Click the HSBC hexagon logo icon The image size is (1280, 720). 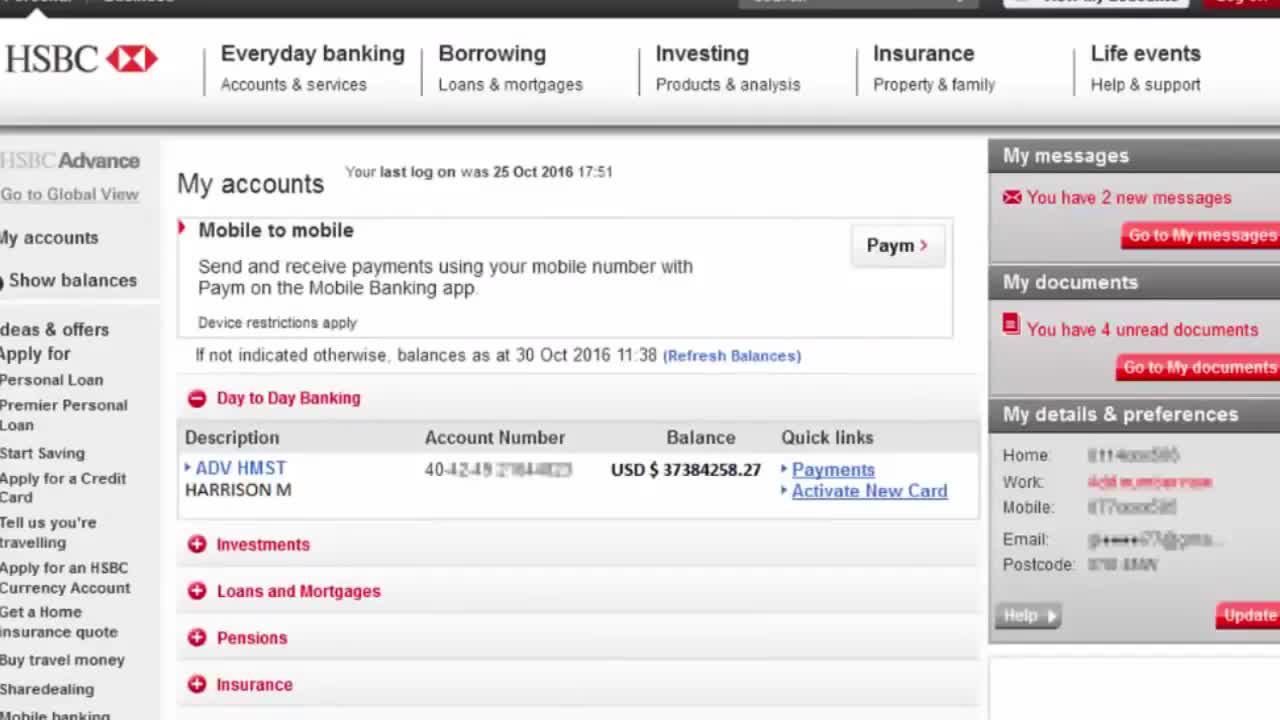pyautogui.click(x=132, y=59)
